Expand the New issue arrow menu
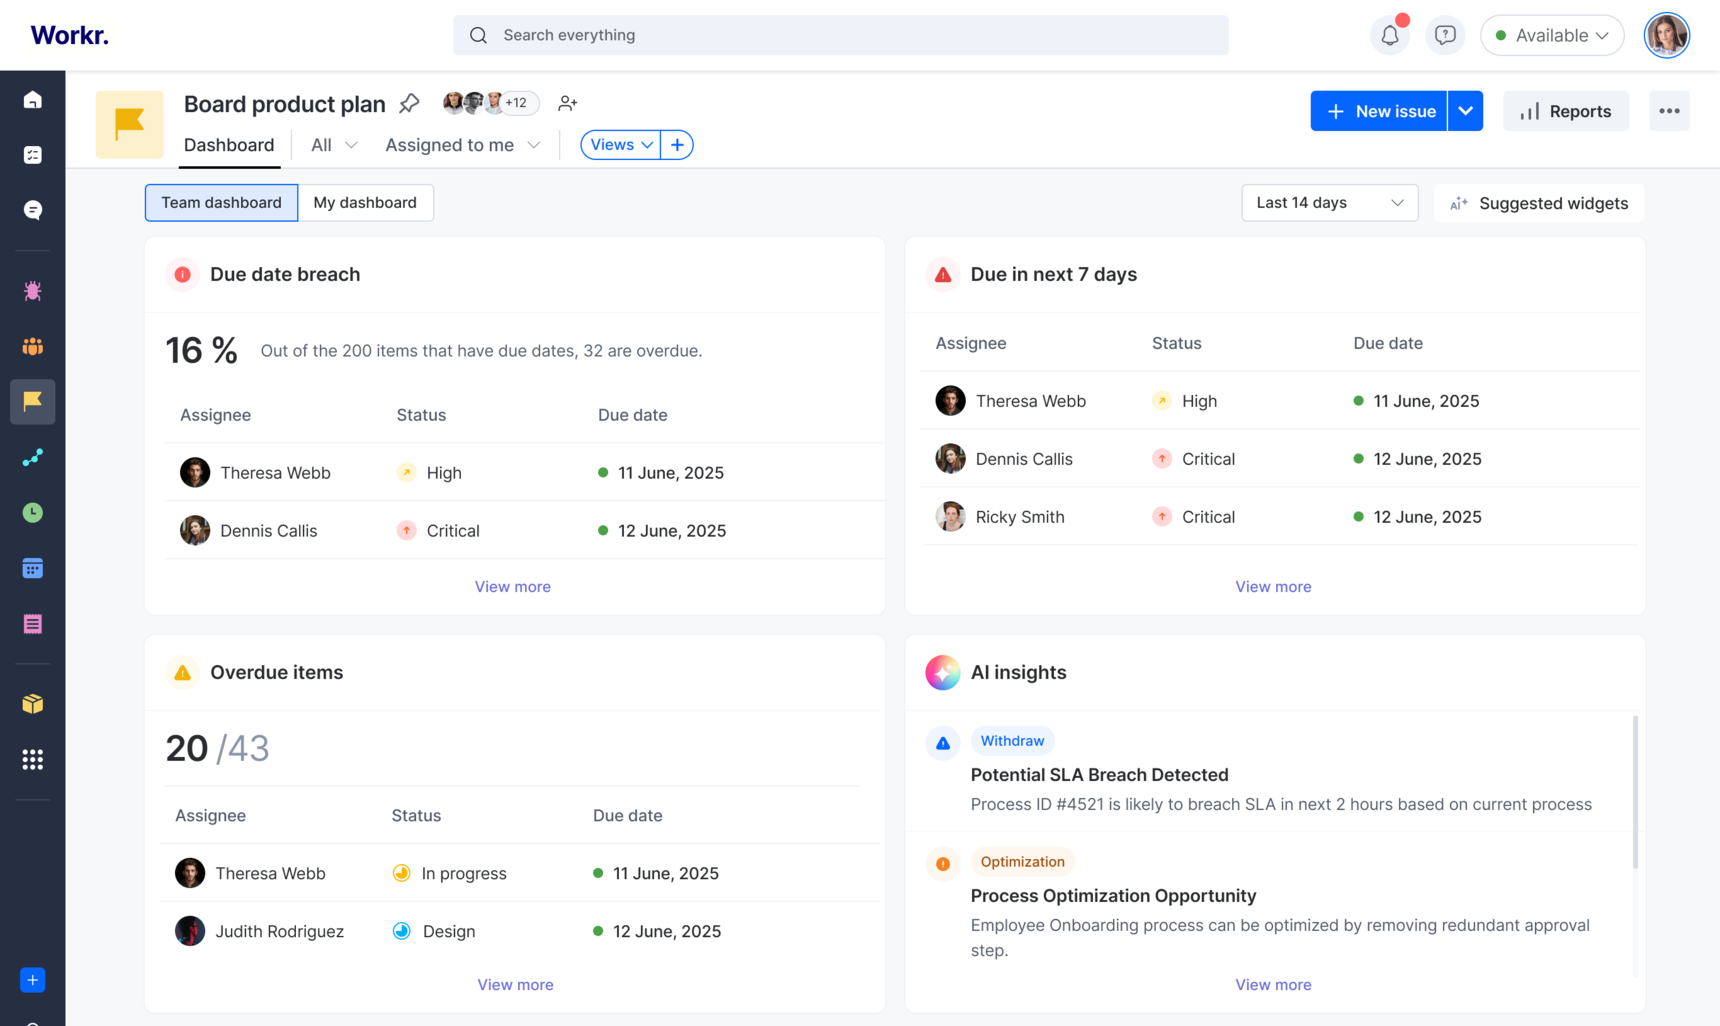Screen dimensions: 1720x1026 pos(1465,111)
